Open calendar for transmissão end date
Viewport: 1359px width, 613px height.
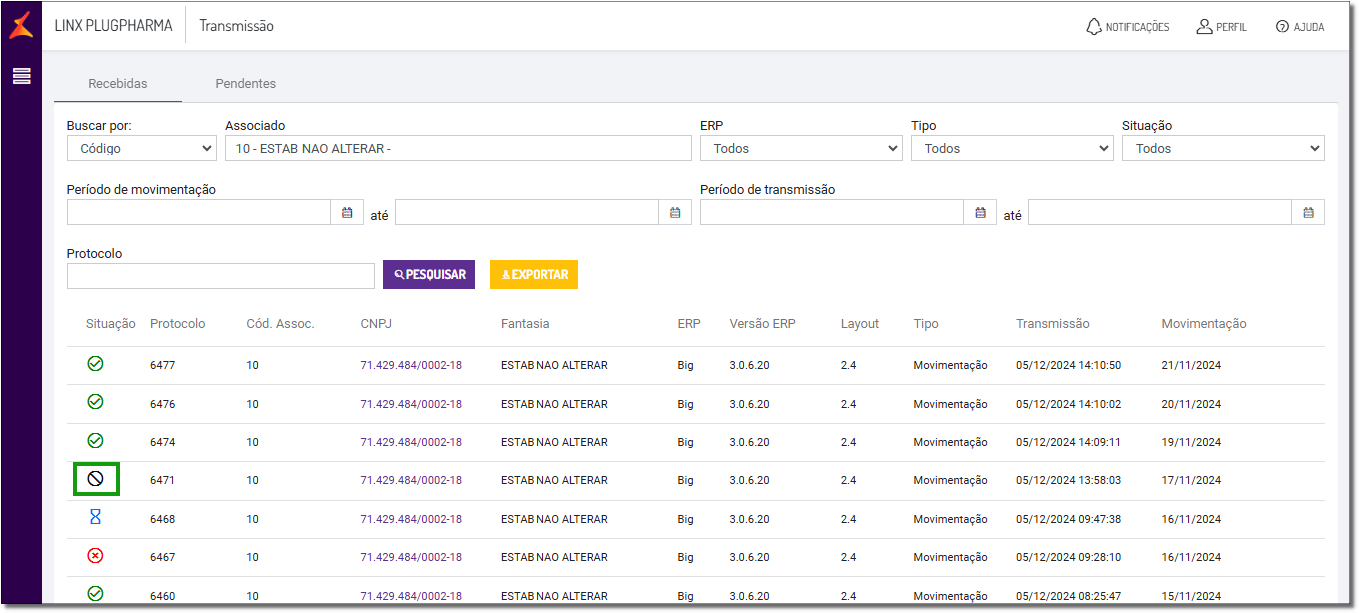(x=1308, y=212)
